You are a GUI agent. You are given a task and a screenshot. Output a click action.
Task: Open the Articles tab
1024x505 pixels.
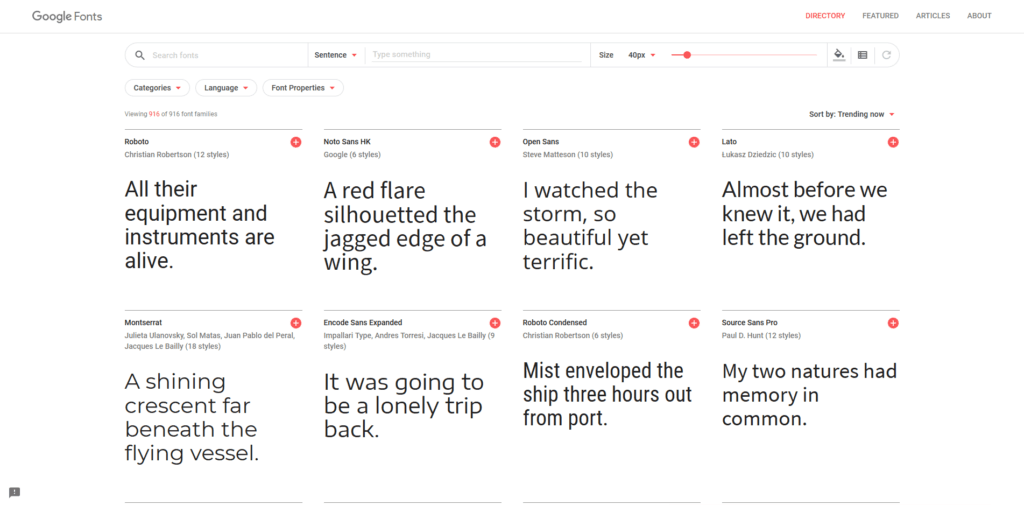(933, 16)
